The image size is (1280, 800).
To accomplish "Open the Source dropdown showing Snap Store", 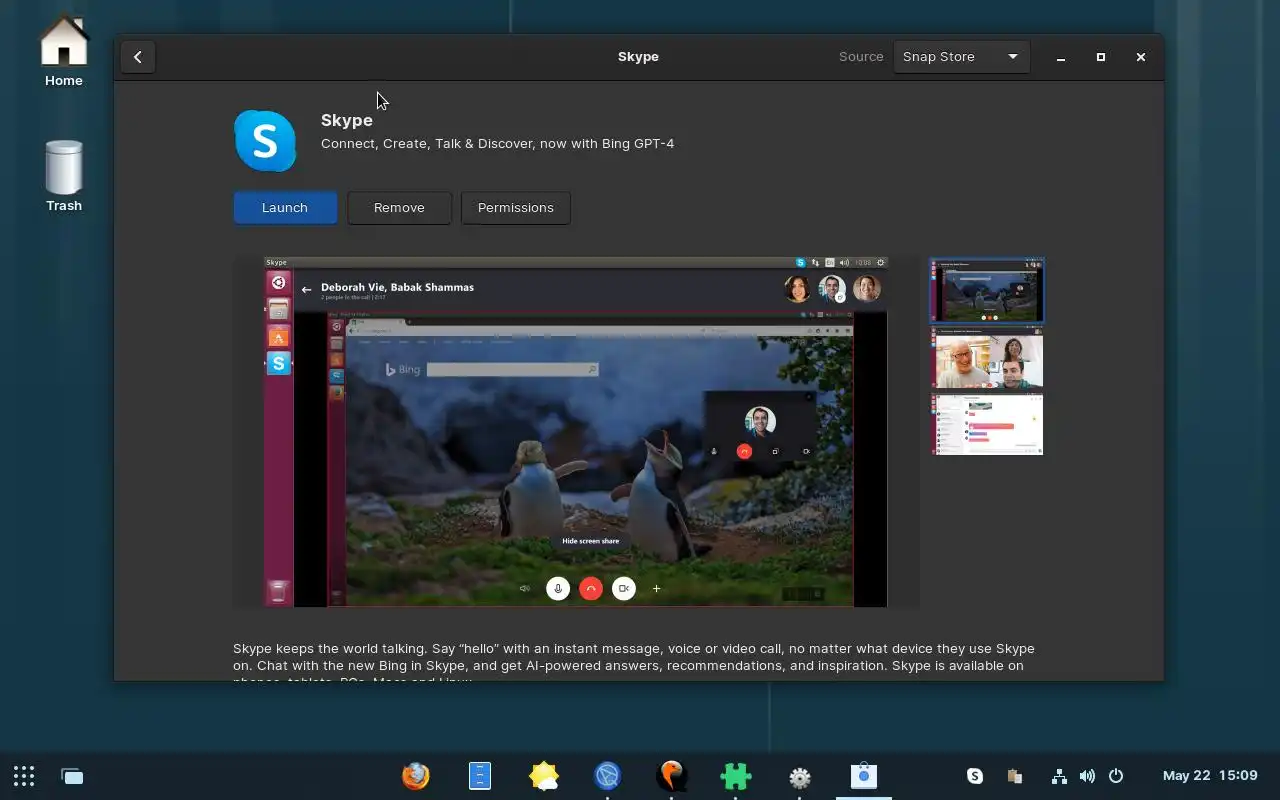I will point(960,57).
